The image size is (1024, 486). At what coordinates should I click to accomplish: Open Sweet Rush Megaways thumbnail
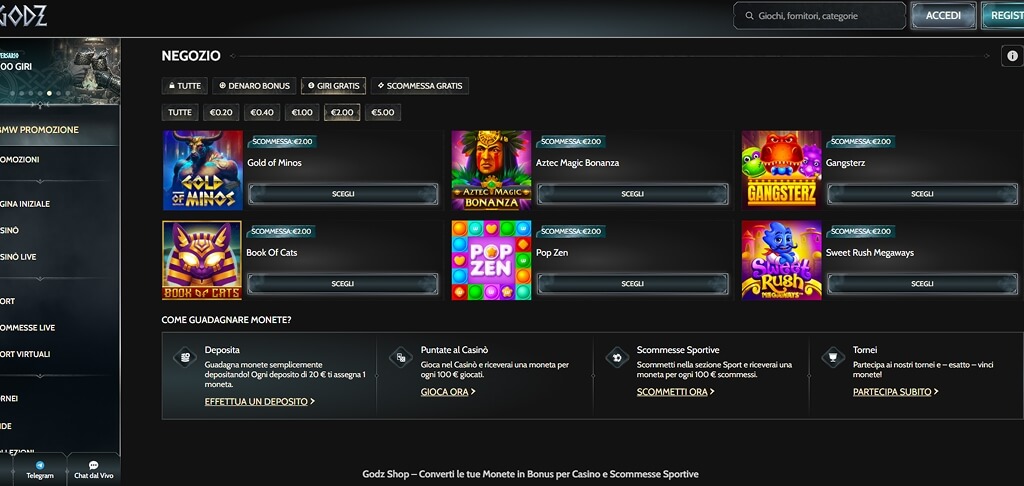tap(781, 260)
